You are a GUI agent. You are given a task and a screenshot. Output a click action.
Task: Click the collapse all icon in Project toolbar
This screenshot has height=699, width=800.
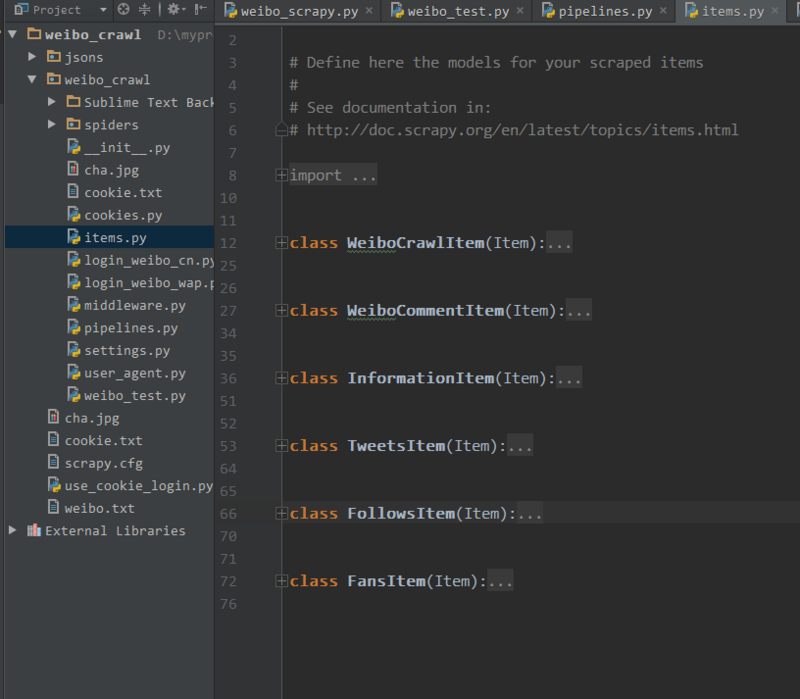coord(145,9)
